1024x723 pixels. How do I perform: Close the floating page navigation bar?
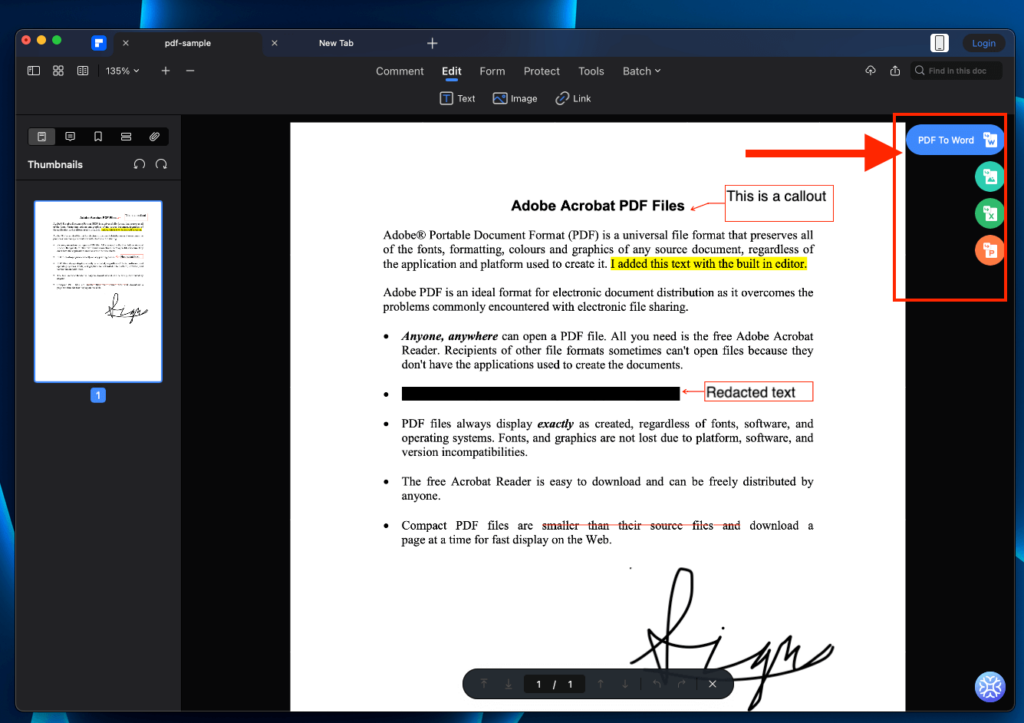[712, 684]
